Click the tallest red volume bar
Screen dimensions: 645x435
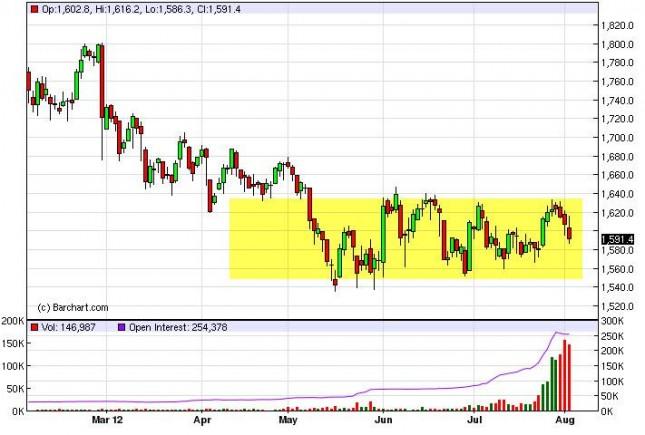pos(565,375)
